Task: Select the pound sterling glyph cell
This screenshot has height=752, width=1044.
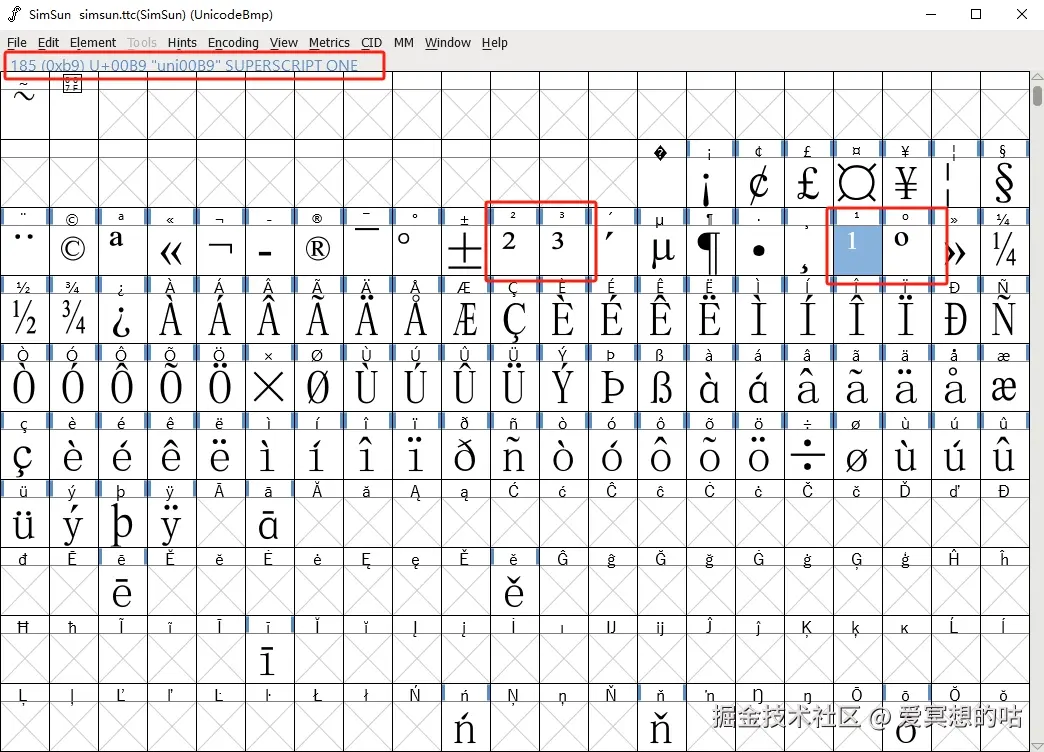Action: pyautogui.click(x=809, y=182)
